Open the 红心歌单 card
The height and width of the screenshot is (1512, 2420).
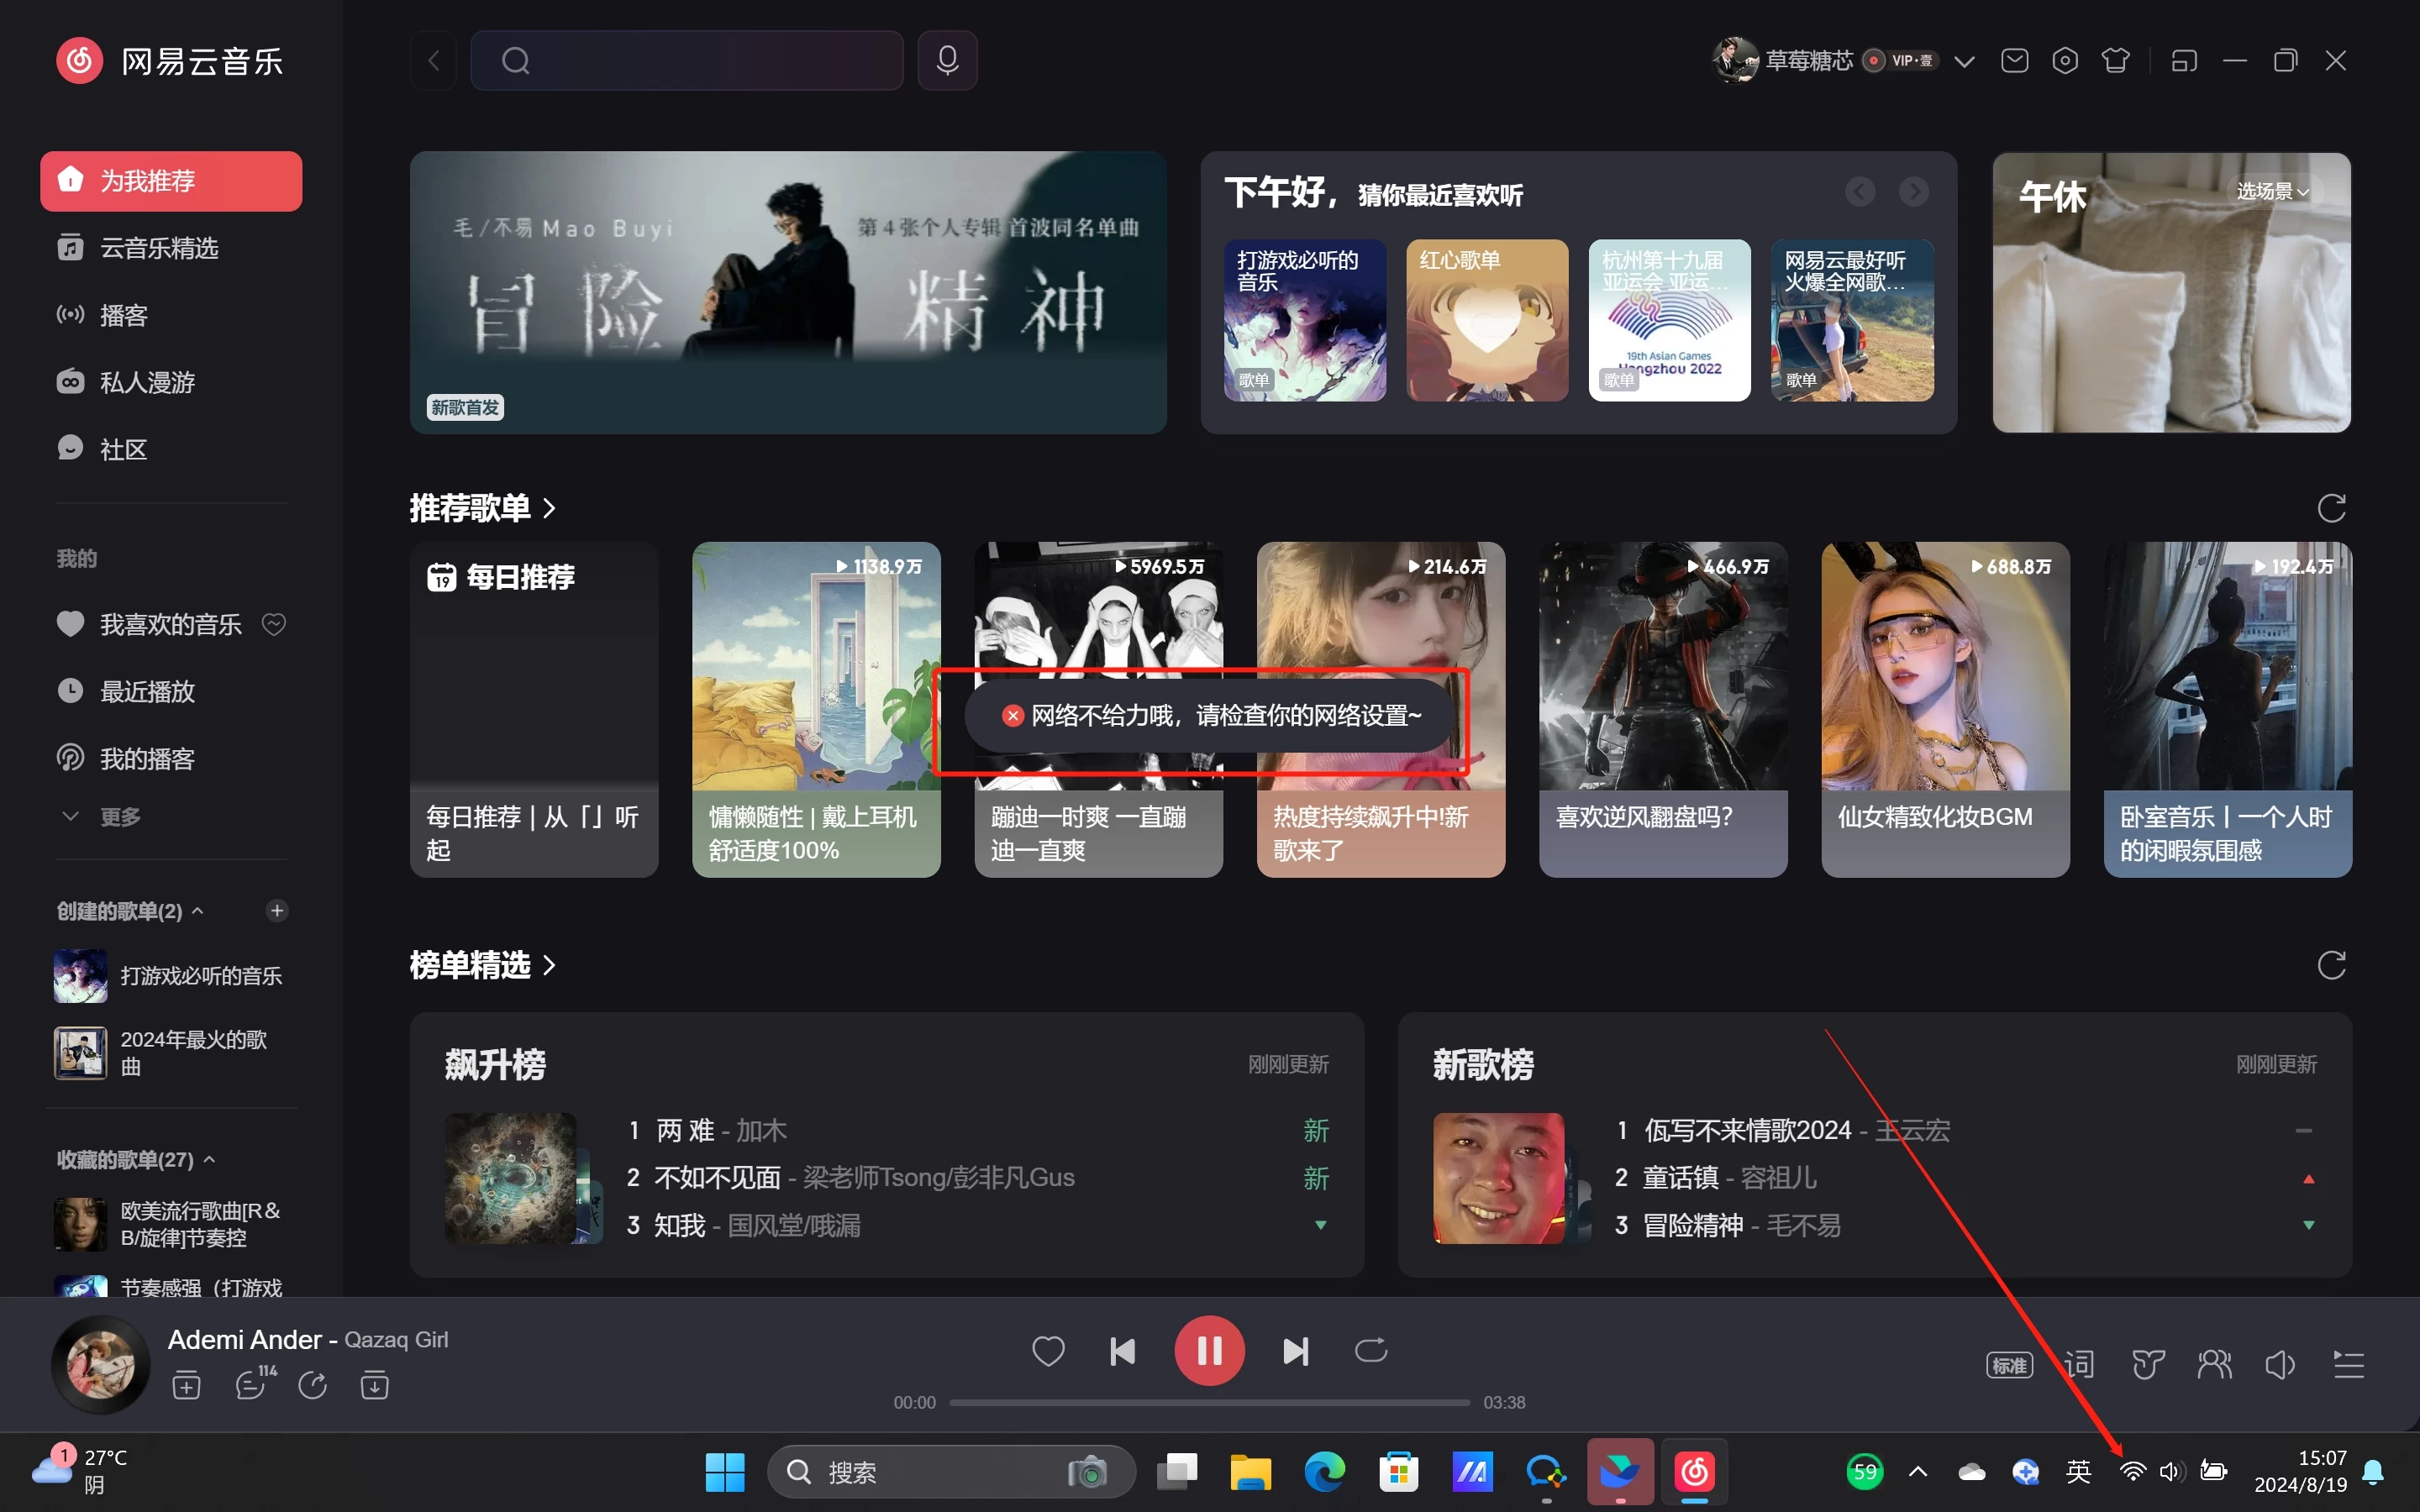coord(1487,320)
